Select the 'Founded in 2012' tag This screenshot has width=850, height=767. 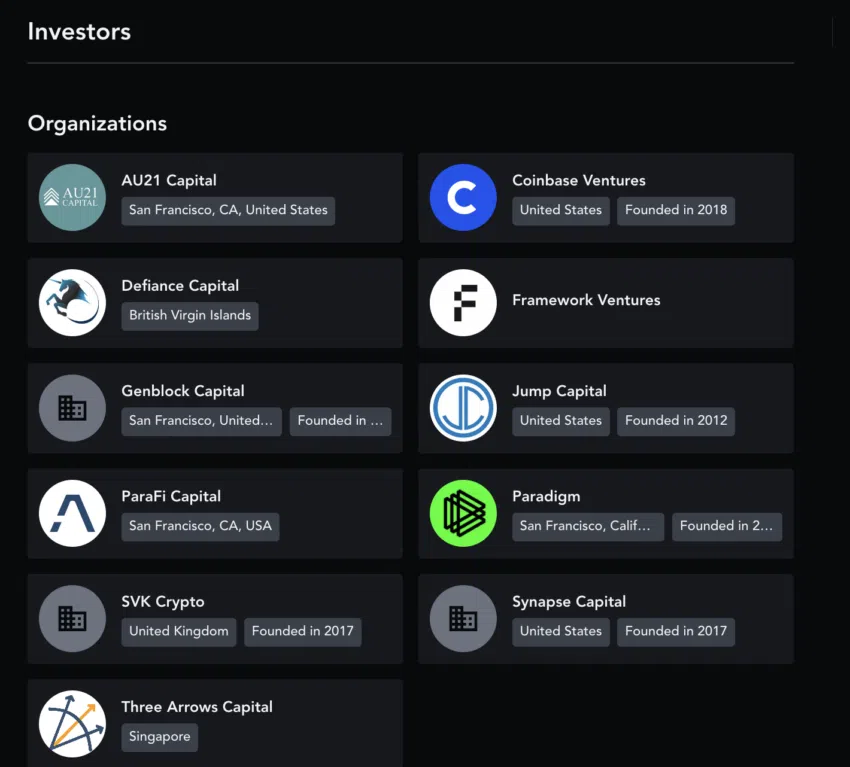point(676,421)
